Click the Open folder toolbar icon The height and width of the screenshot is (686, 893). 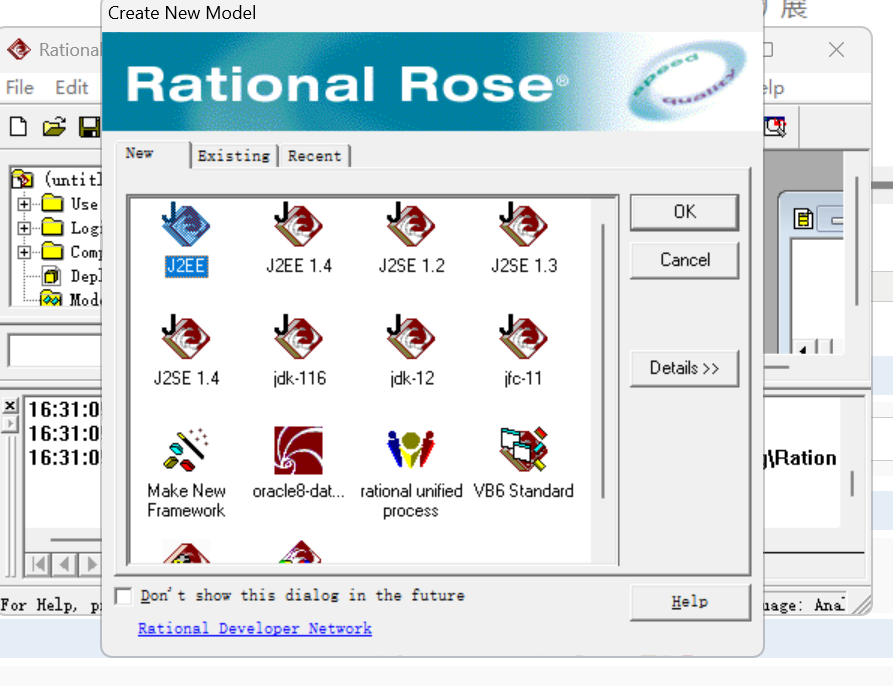pos(54,126)
